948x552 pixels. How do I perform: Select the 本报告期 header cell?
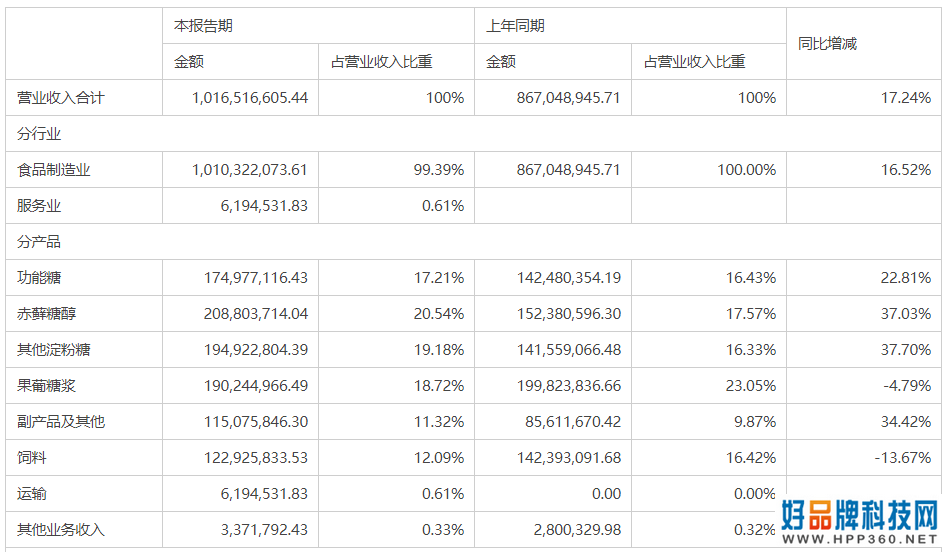pos(318,25)
